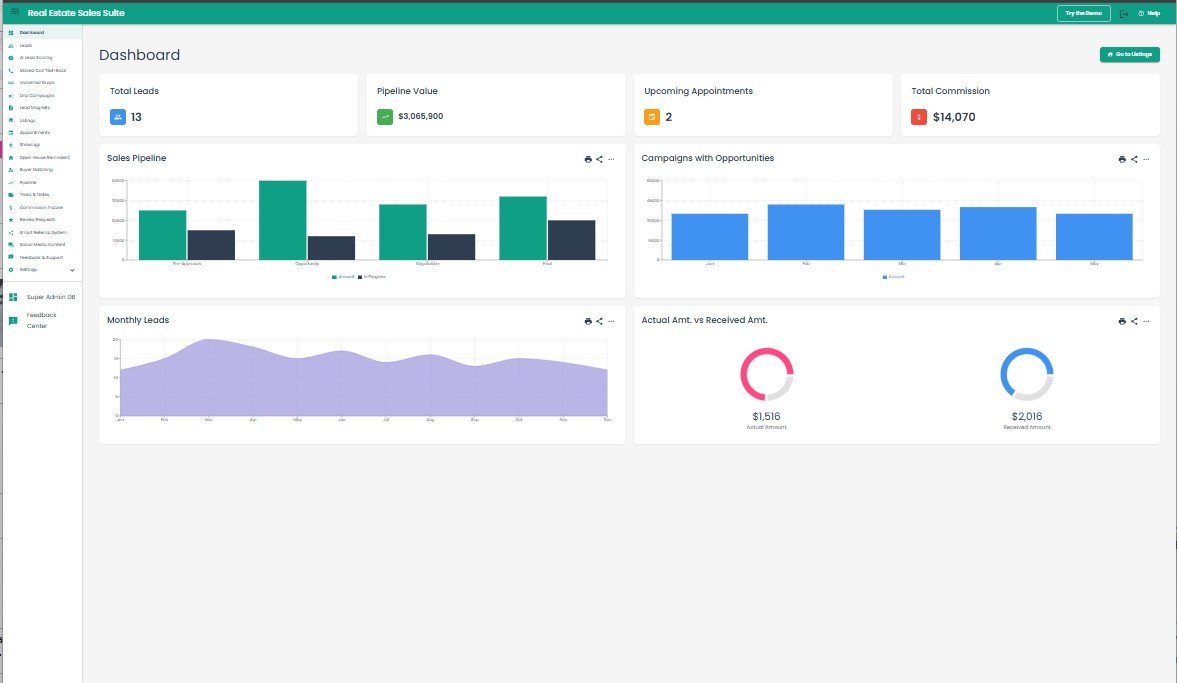
Task: Open Help from the top bar
Action: [1148, 13]
